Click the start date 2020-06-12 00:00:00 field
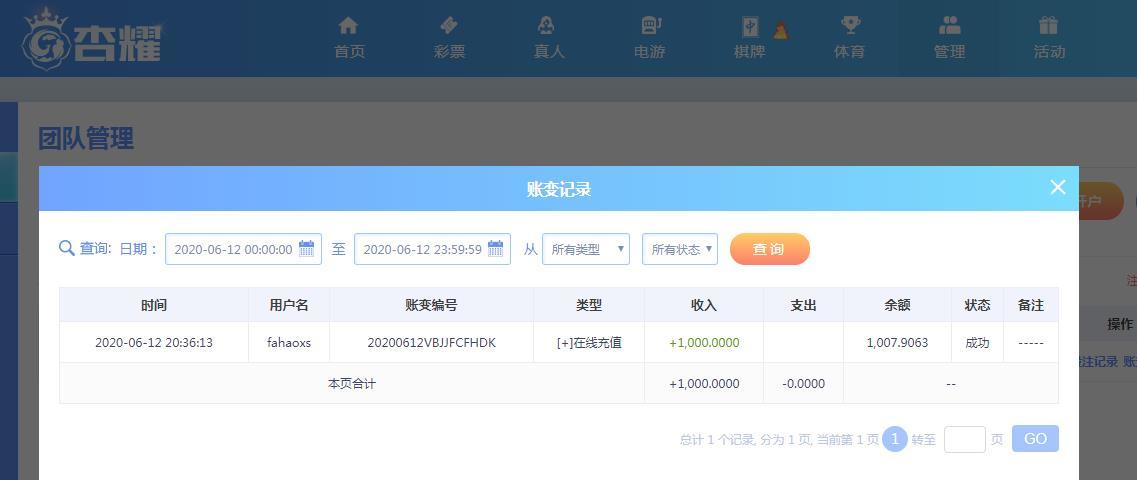 (243, 249)
